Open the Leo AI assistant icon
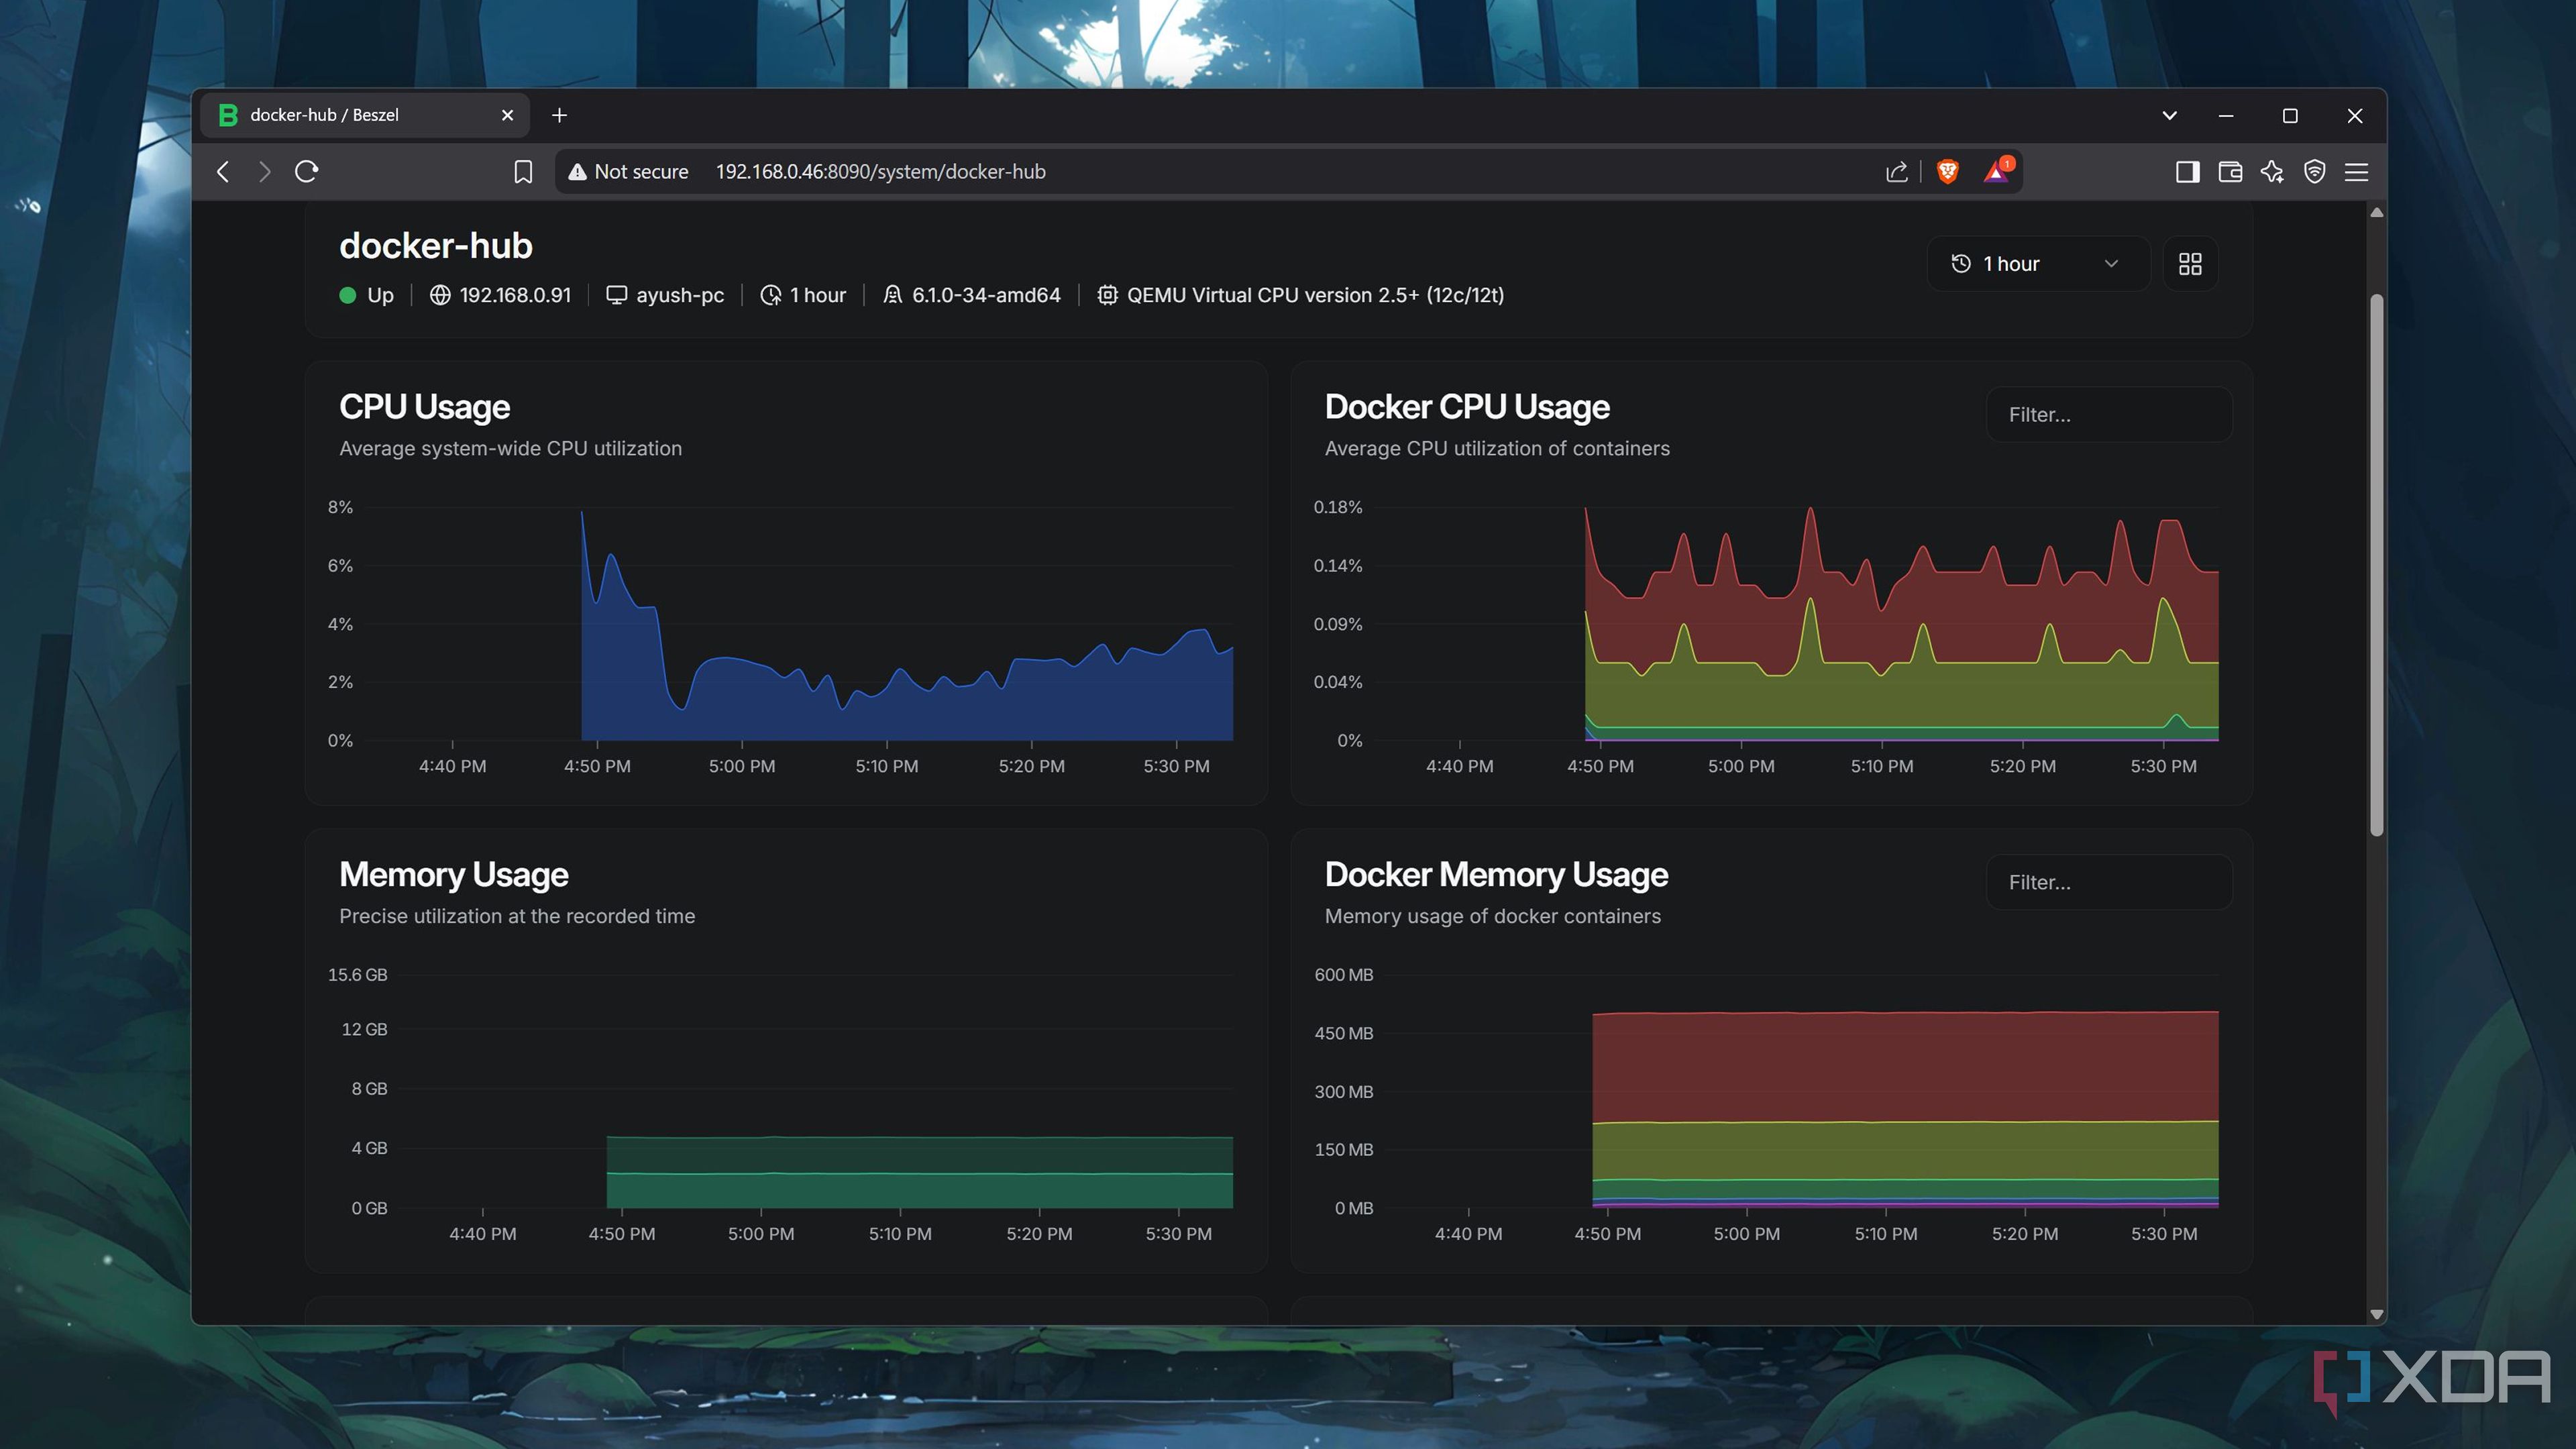This screenshot has height=1449, width=2576. 2272,171
